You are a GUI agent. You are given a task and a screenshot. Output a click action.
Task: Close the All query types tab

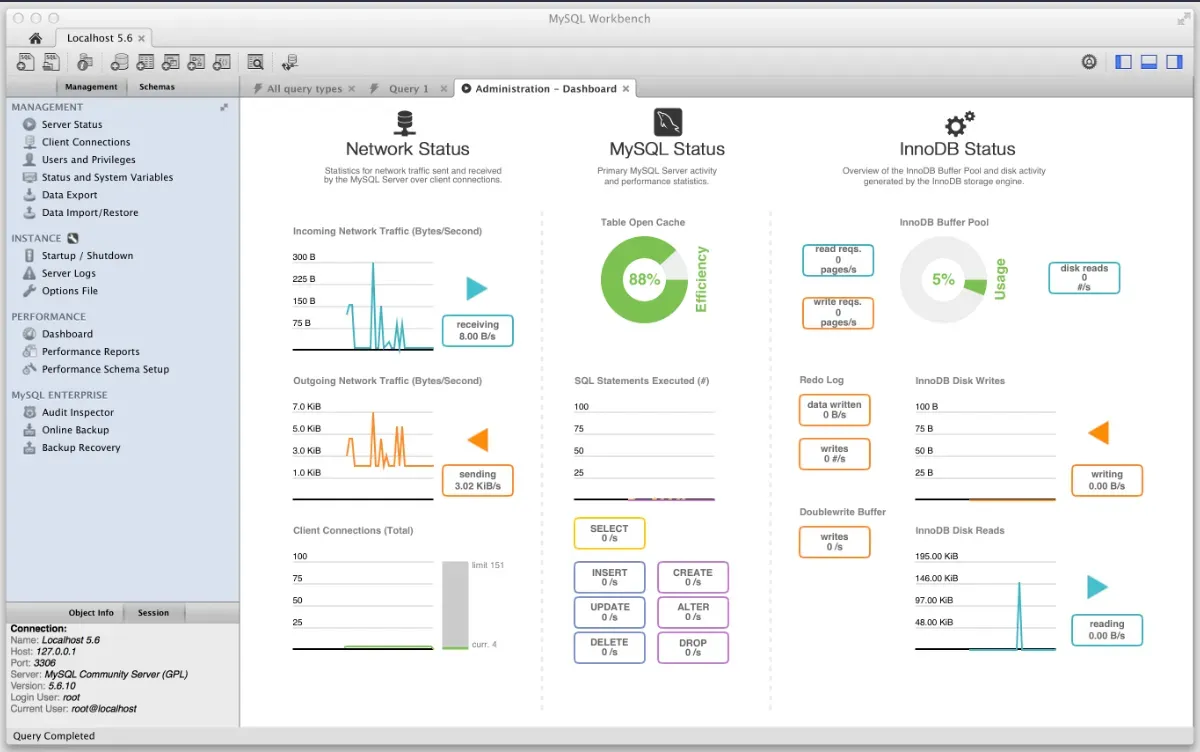[352, 89]
